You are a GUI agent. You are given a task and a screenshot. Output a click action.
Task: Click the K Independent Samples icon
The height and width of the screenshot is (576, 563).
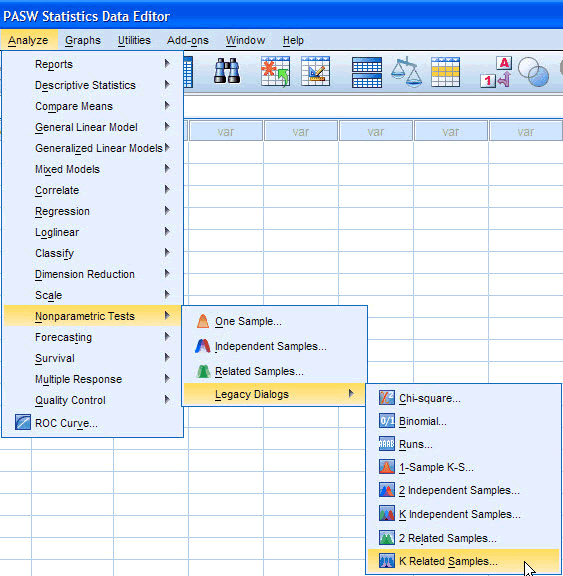(x=387, y=514)
